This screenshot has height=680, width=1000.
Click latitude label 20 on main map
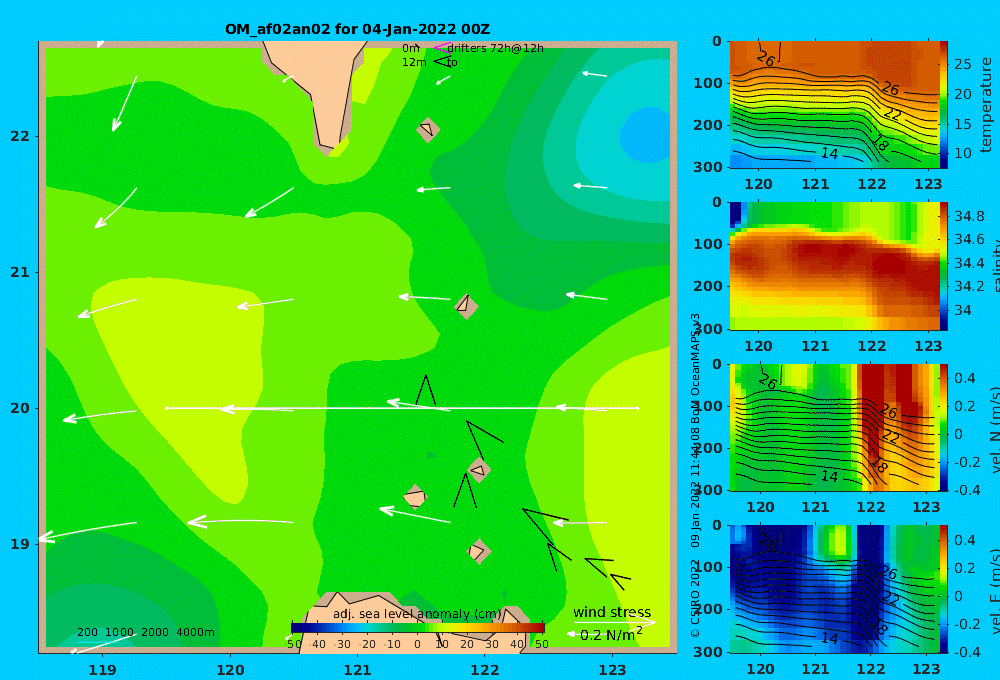click(x=20, y=408)
